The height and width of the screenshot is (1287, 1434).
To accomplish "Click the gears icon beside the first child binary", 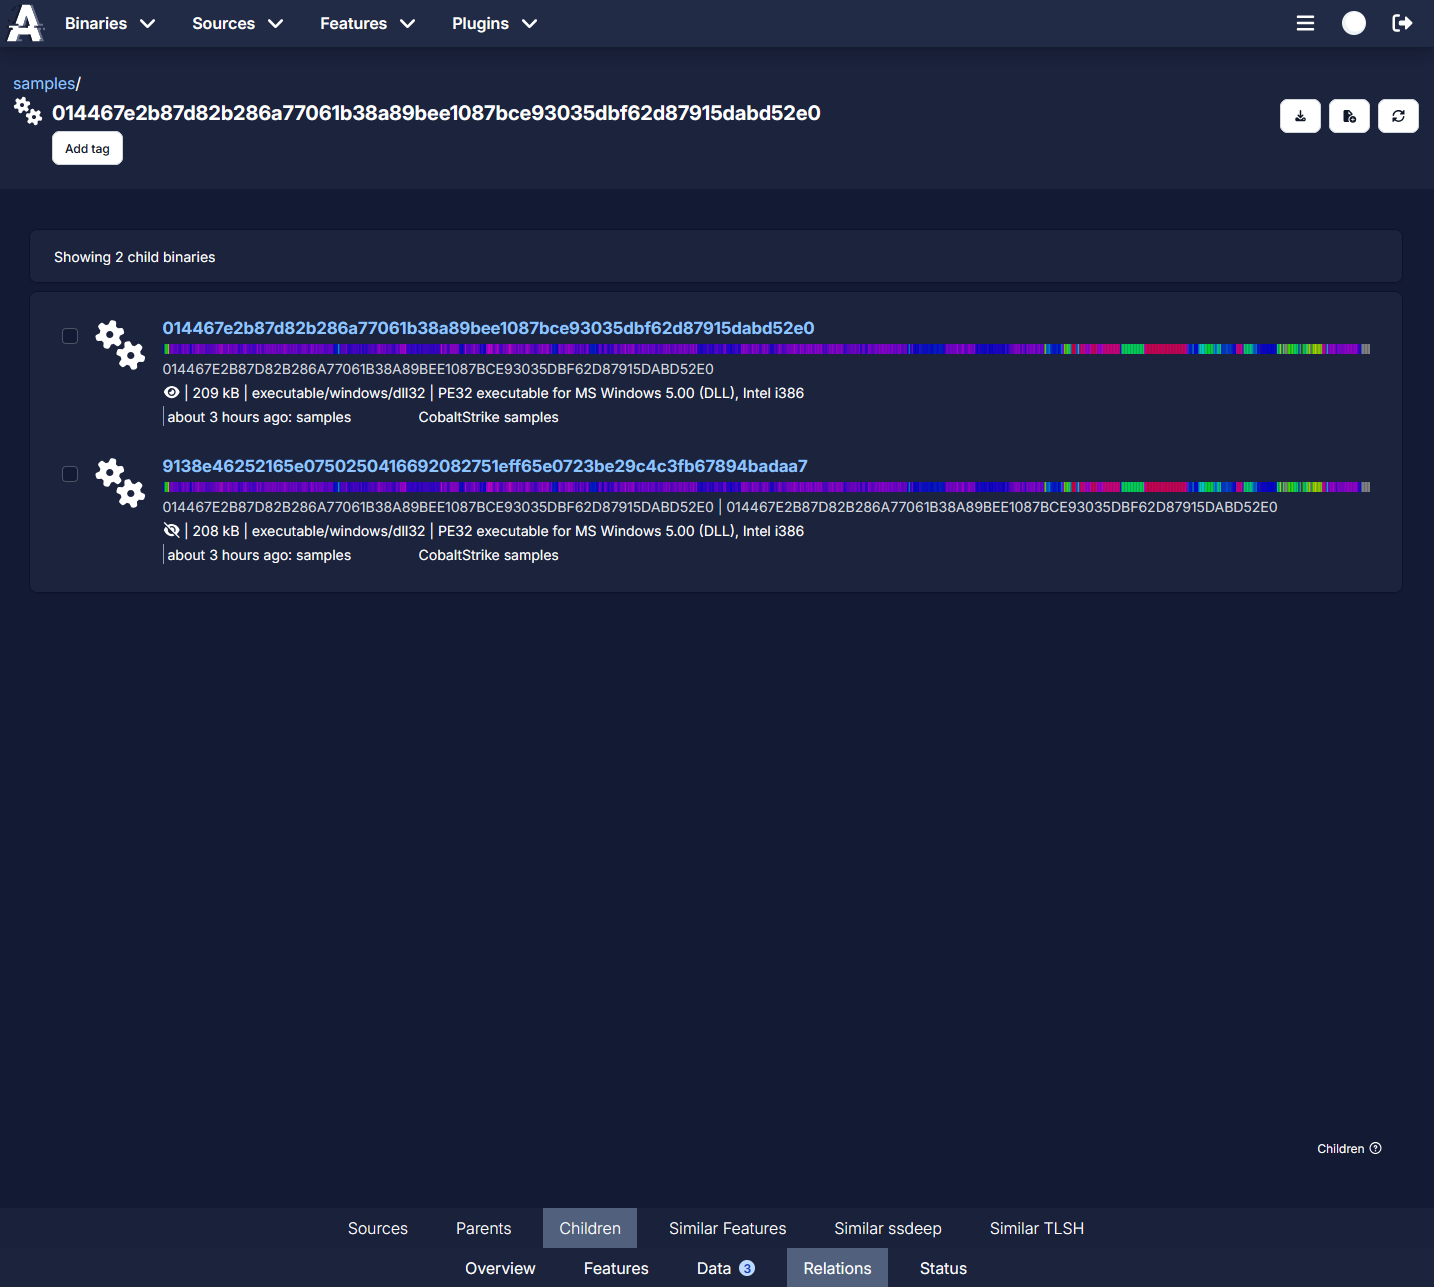I will [119, 345].
